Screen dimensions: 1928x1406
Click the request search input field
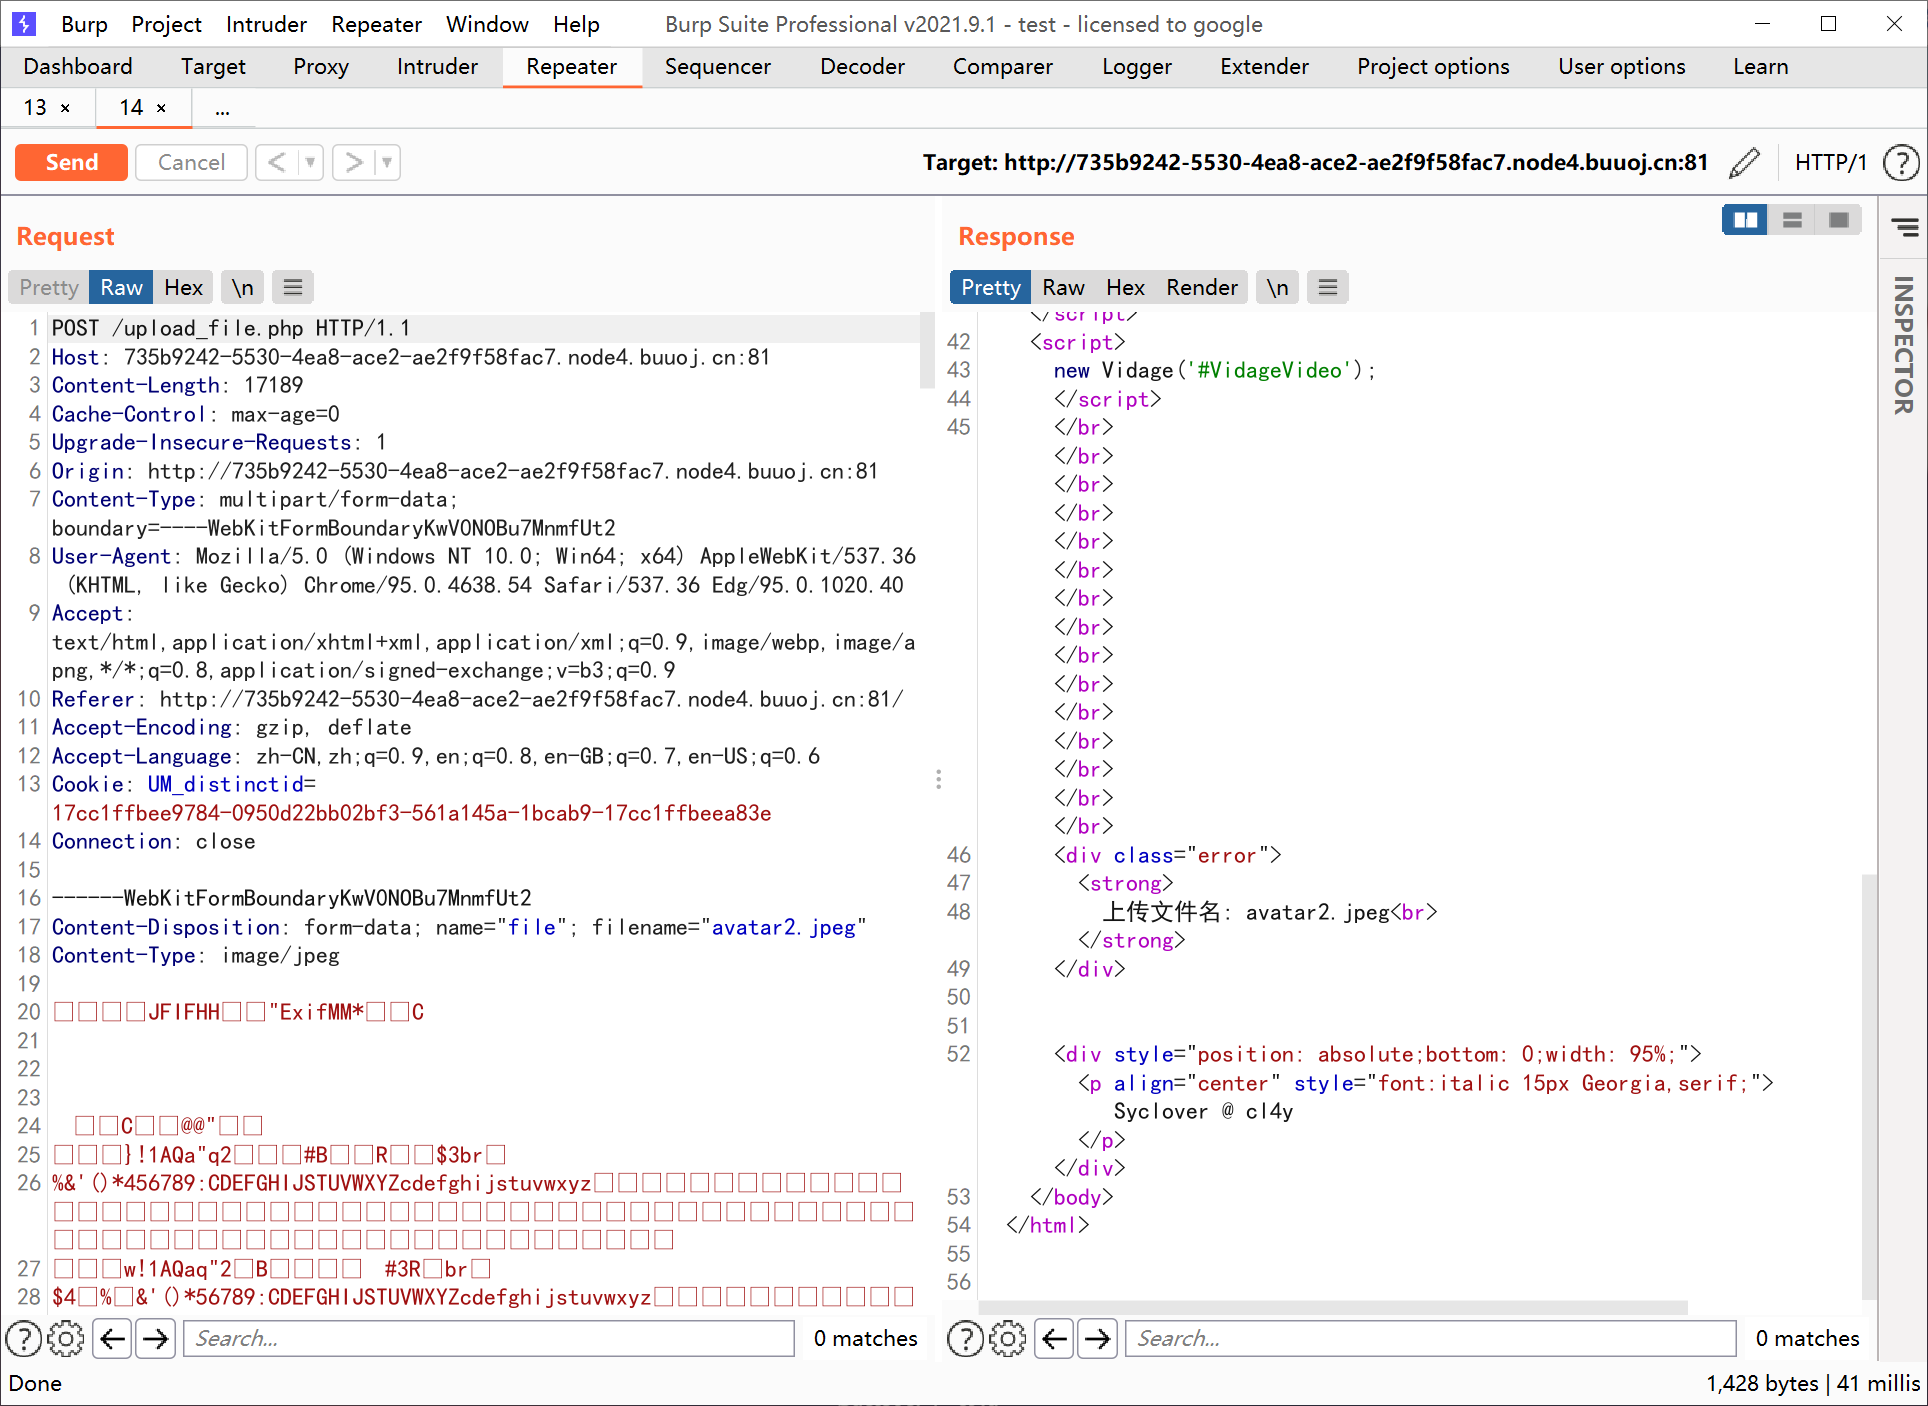[x=488, y=1338]
